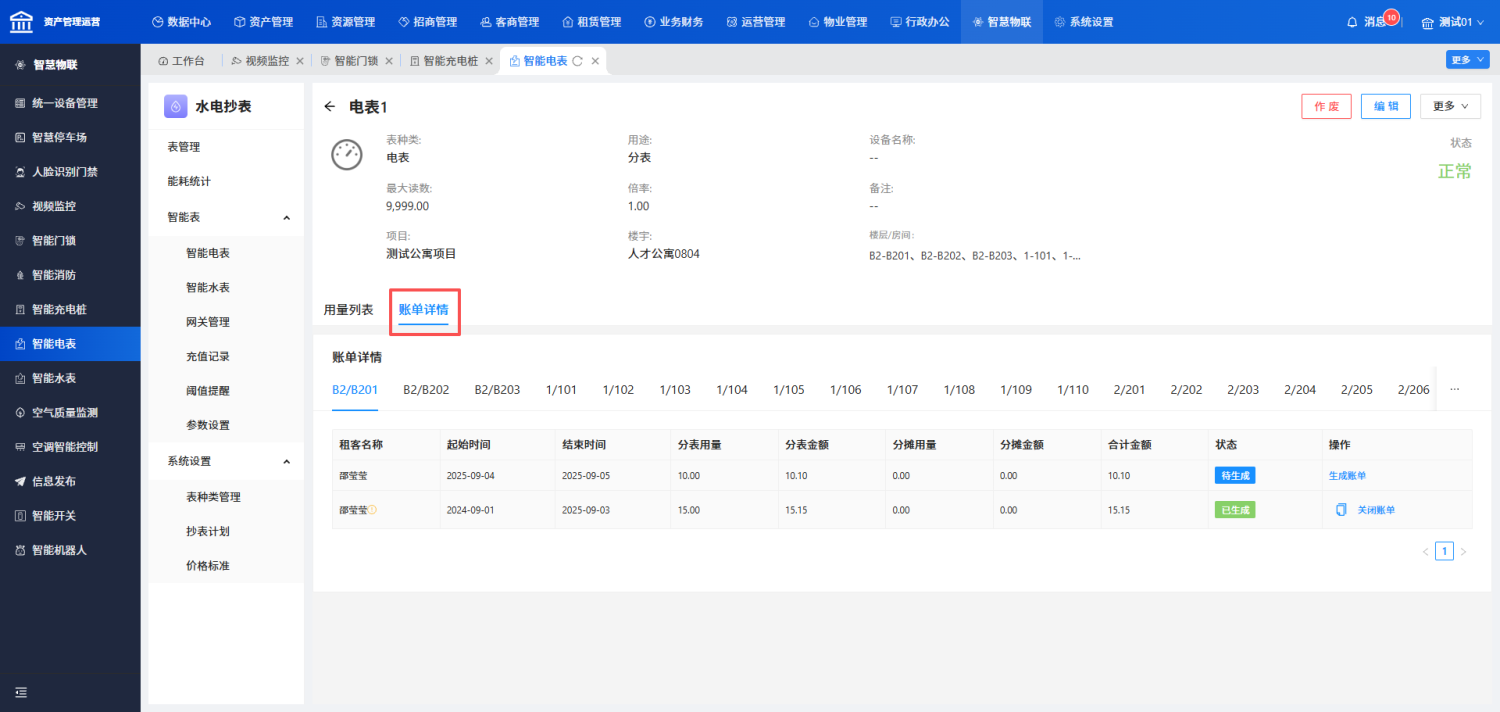Go to 表管理 in submenu
The height and width of the screenshot is (712, 1500).
coord(183,147)
